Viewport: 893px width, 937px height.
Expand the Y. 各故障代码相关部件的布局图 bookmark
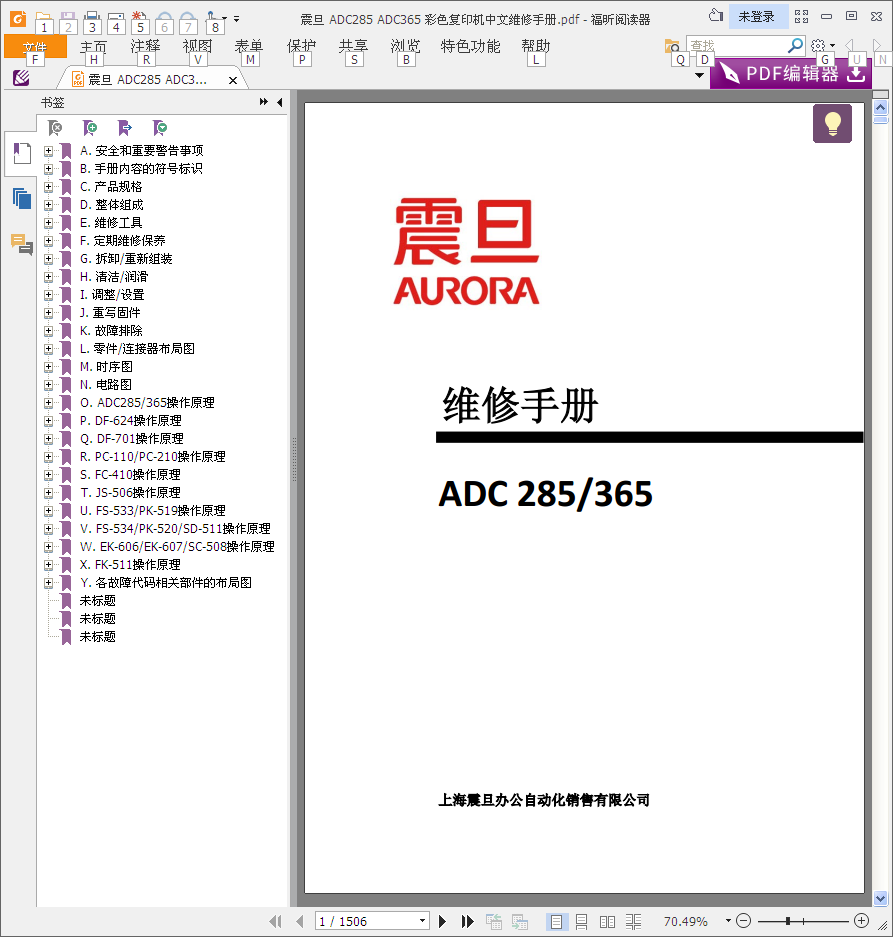[48, 583]
